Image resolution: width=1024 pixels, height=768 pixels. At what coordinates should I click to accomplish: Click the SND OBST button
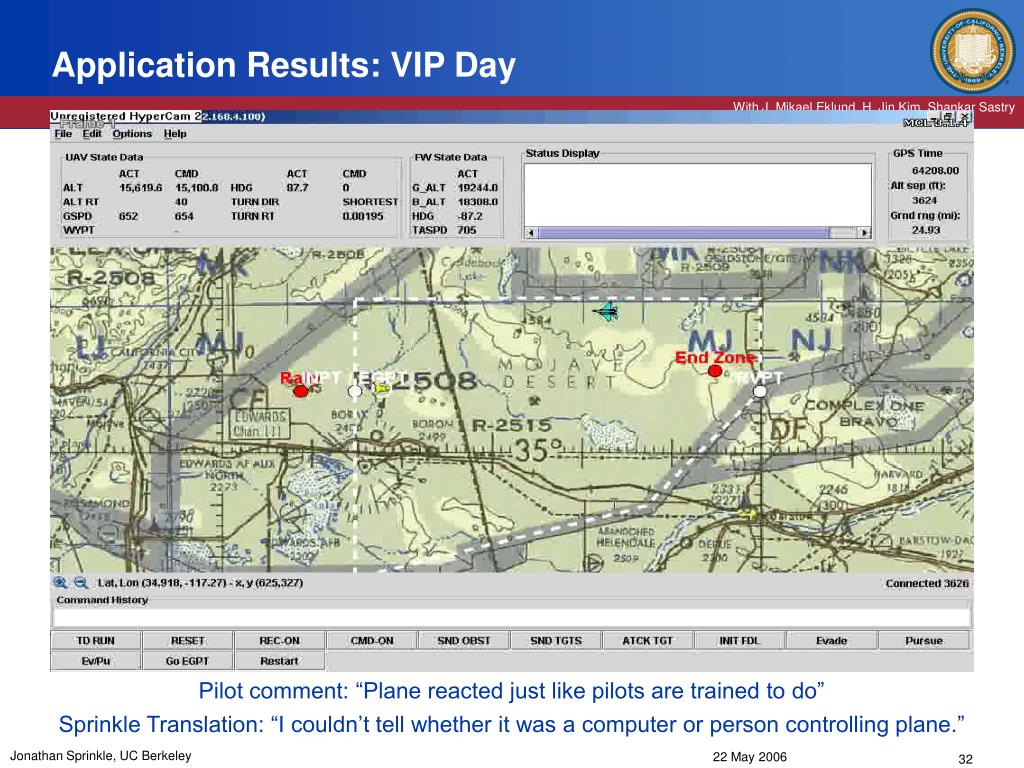(464, 641)
